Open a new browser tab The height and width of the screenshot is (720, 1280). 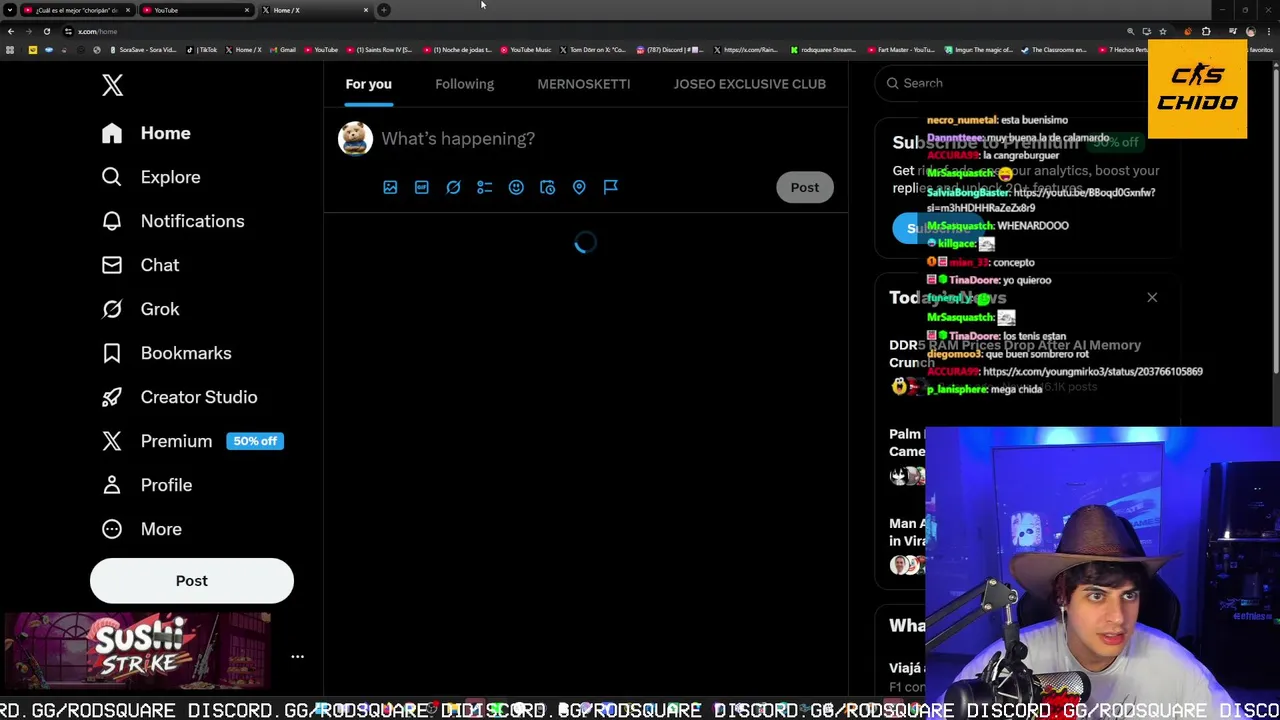[384, 10]
